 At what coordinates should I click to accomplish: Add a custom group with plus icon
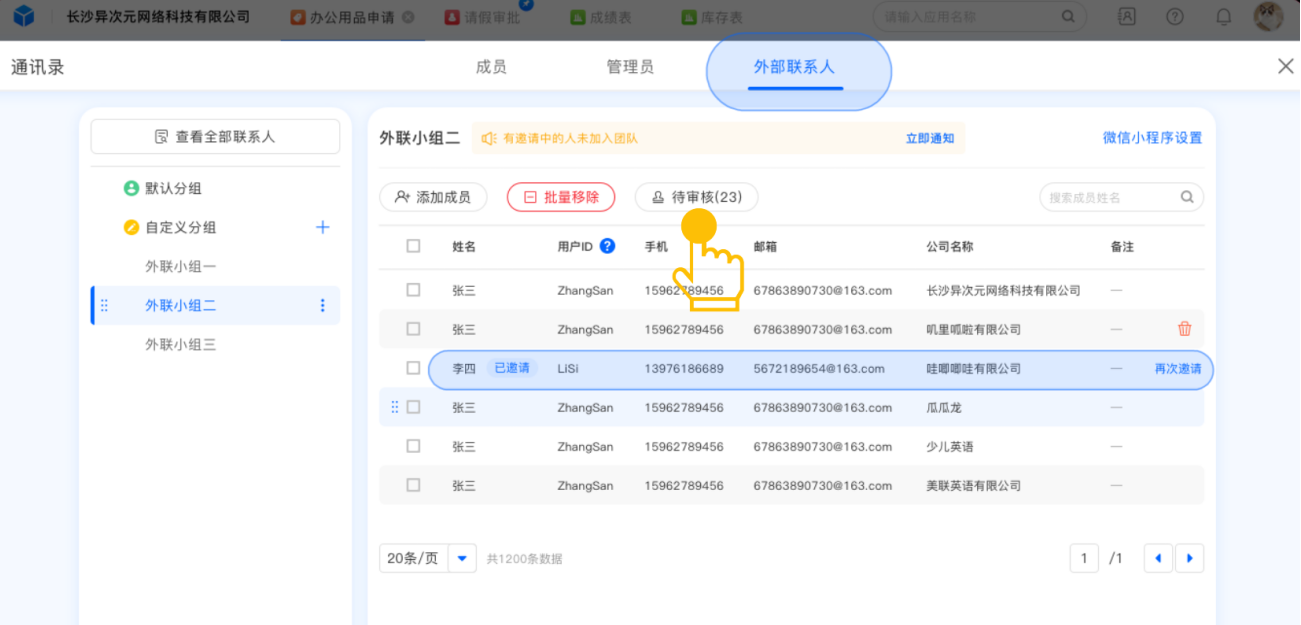click(x=322, y=227)
